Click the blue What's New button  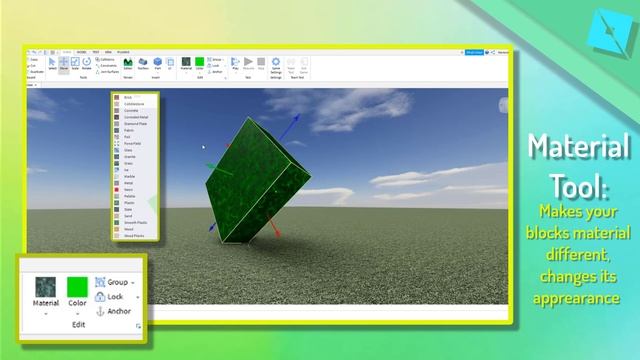474,52
